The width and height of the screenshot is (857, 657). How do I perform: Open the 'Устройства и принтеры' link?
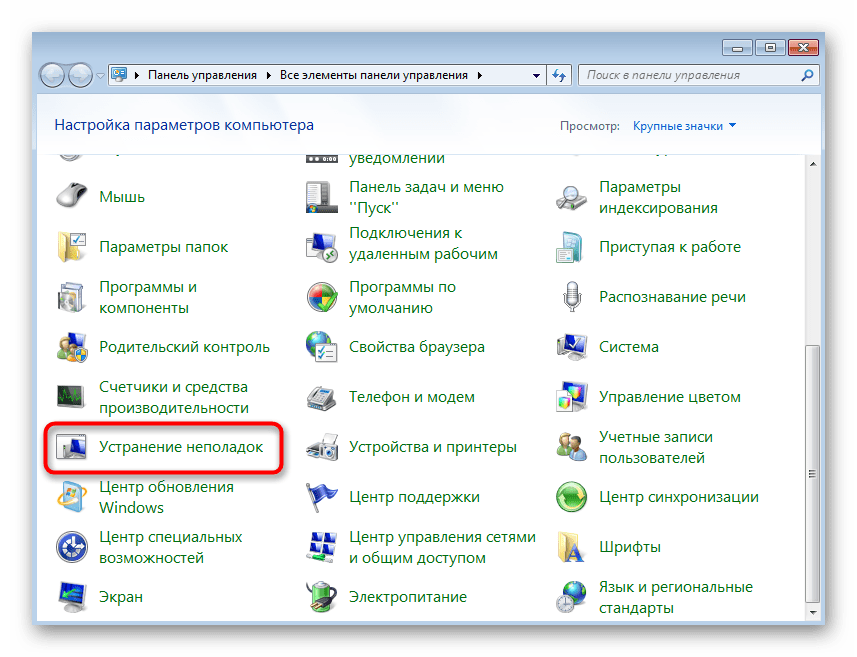[x=432, y=447]
